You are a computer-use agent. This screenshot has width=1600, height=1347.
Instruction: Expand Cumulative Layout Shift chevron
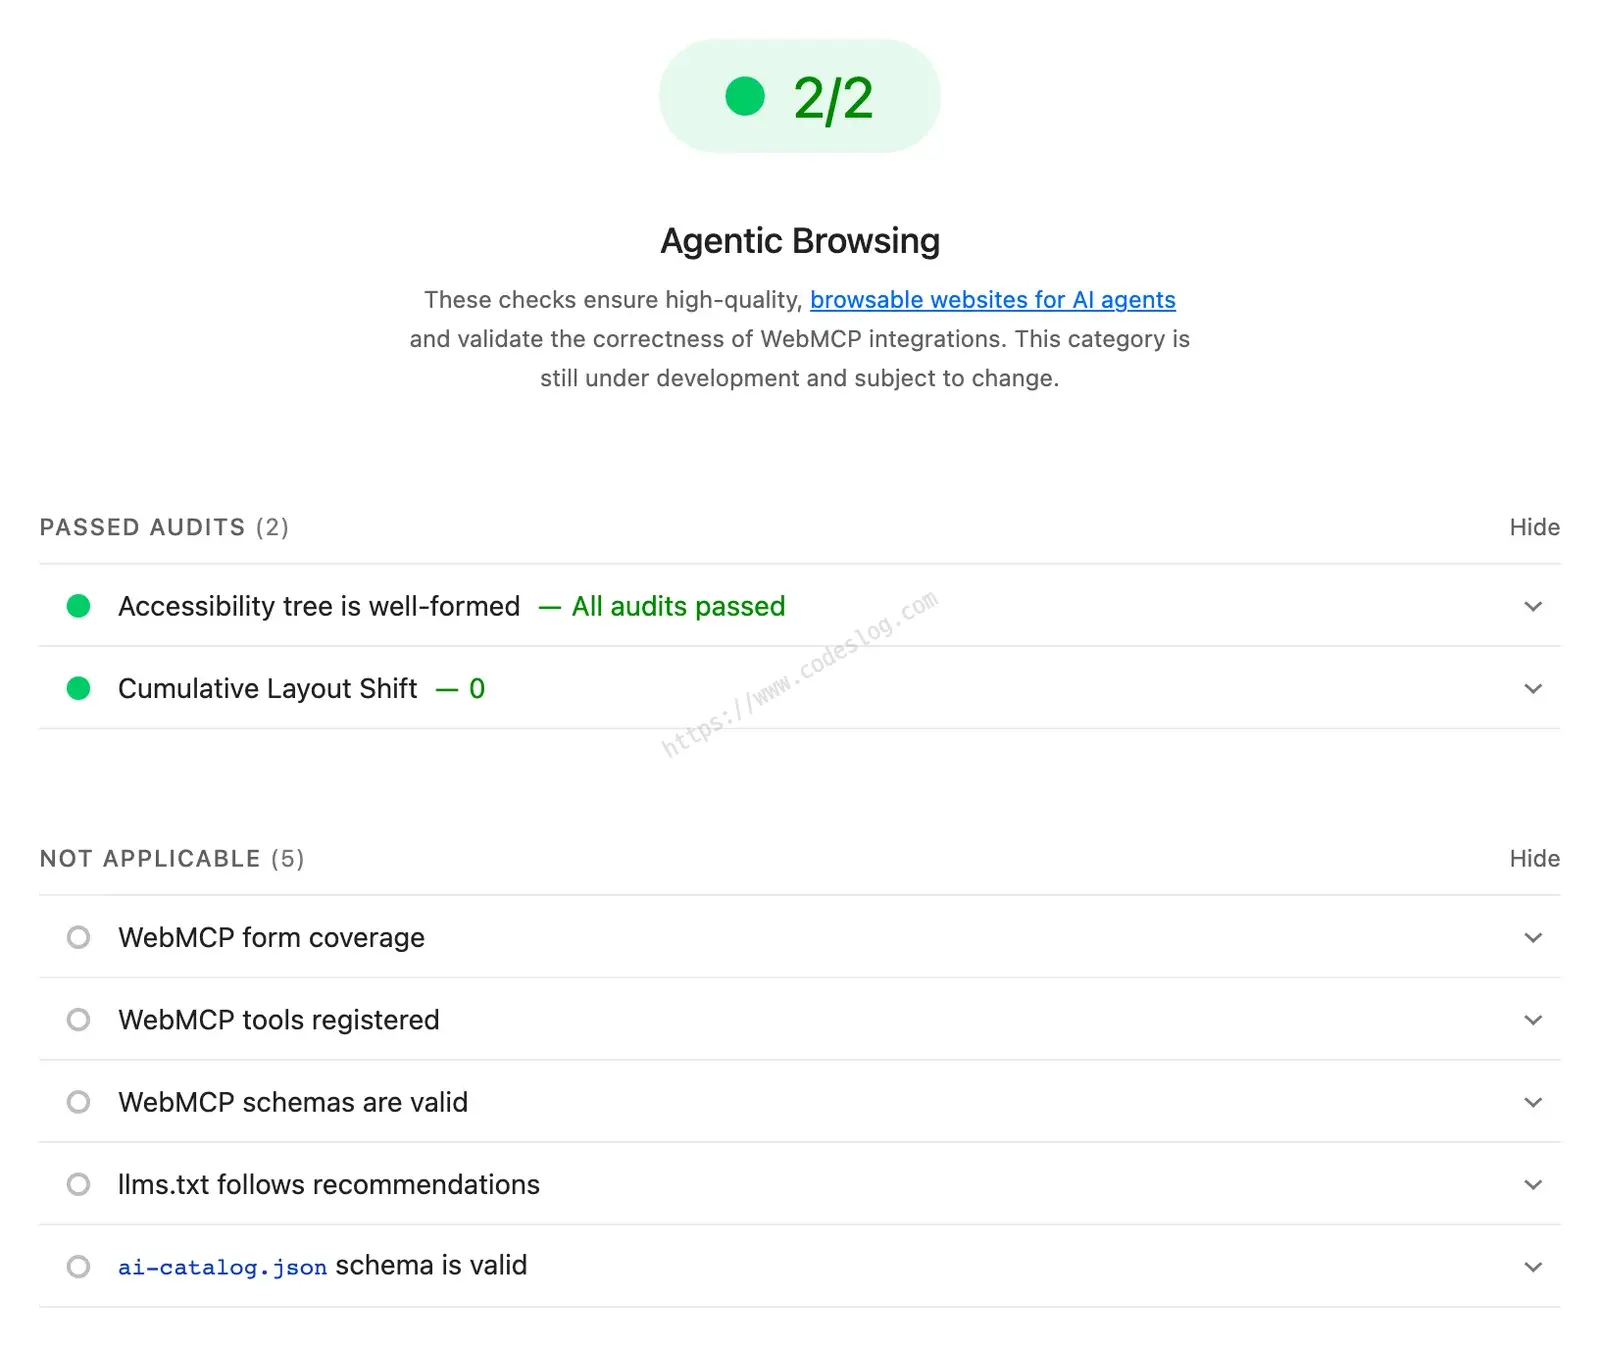point(1533,688)
